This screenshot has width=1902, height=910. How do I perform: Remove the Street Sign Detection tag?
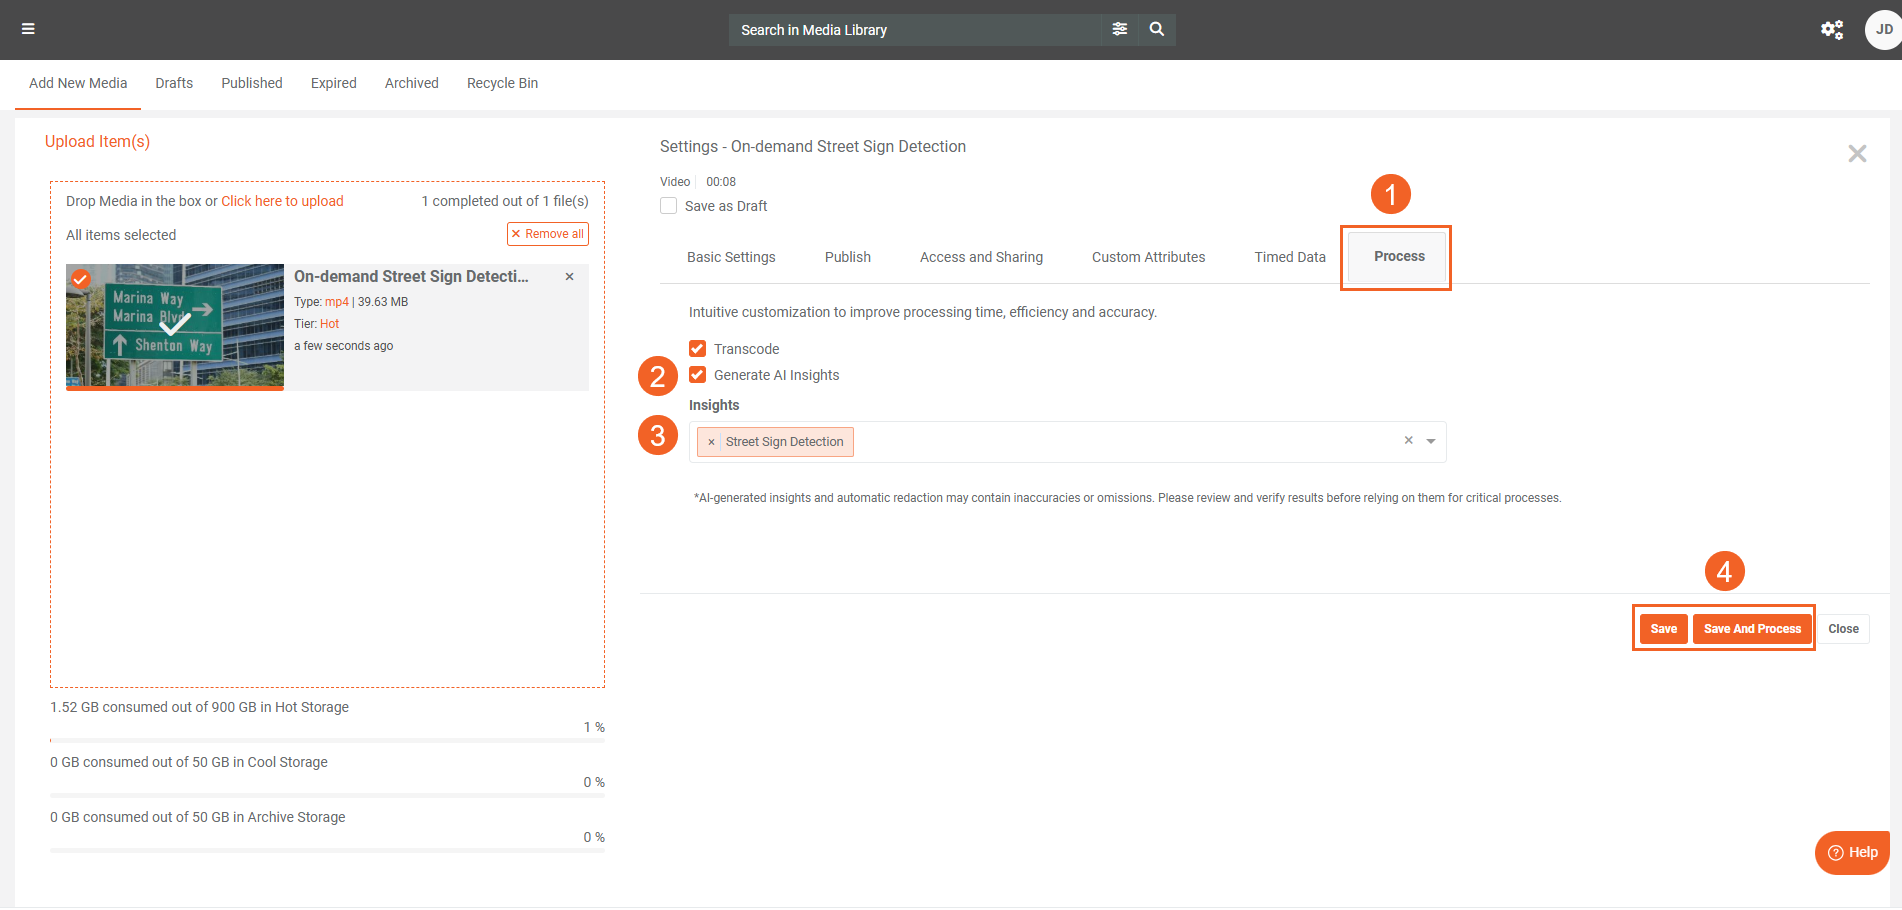711,442
